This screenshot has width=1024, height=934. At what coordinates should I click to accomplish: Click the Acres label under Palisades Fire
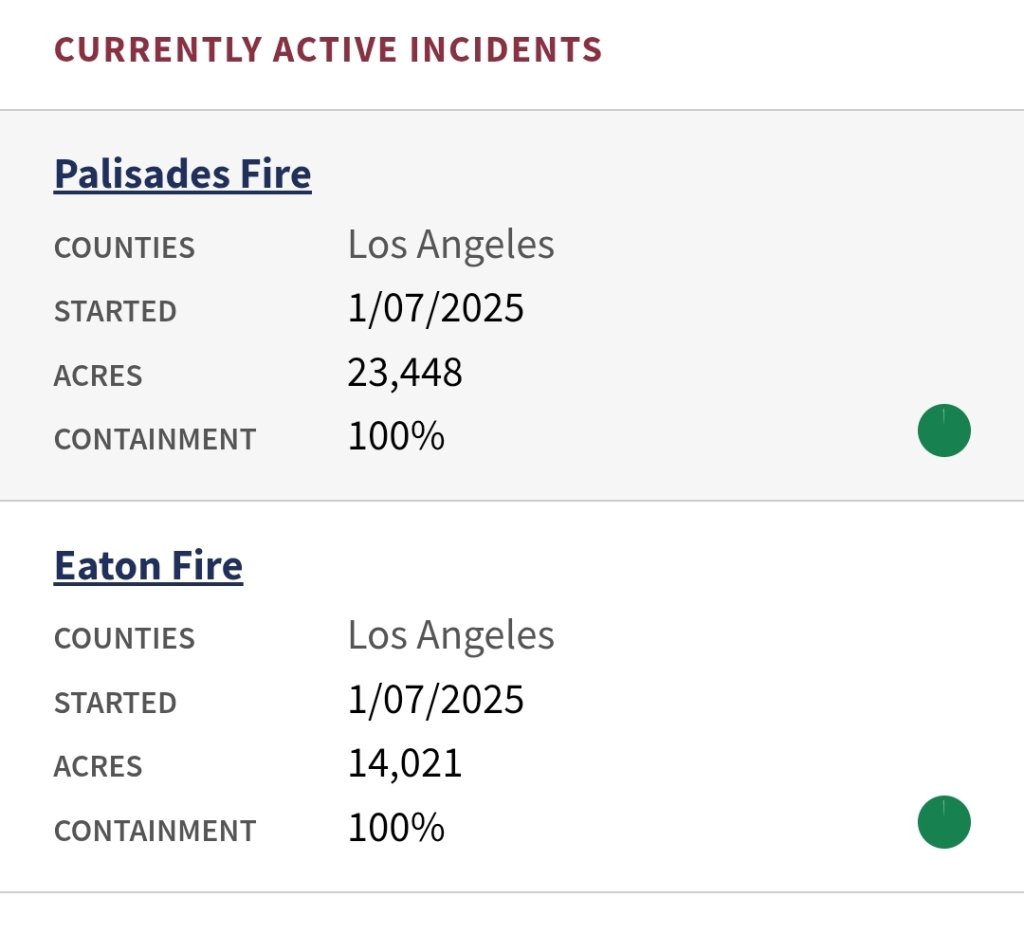click(98, 376)
